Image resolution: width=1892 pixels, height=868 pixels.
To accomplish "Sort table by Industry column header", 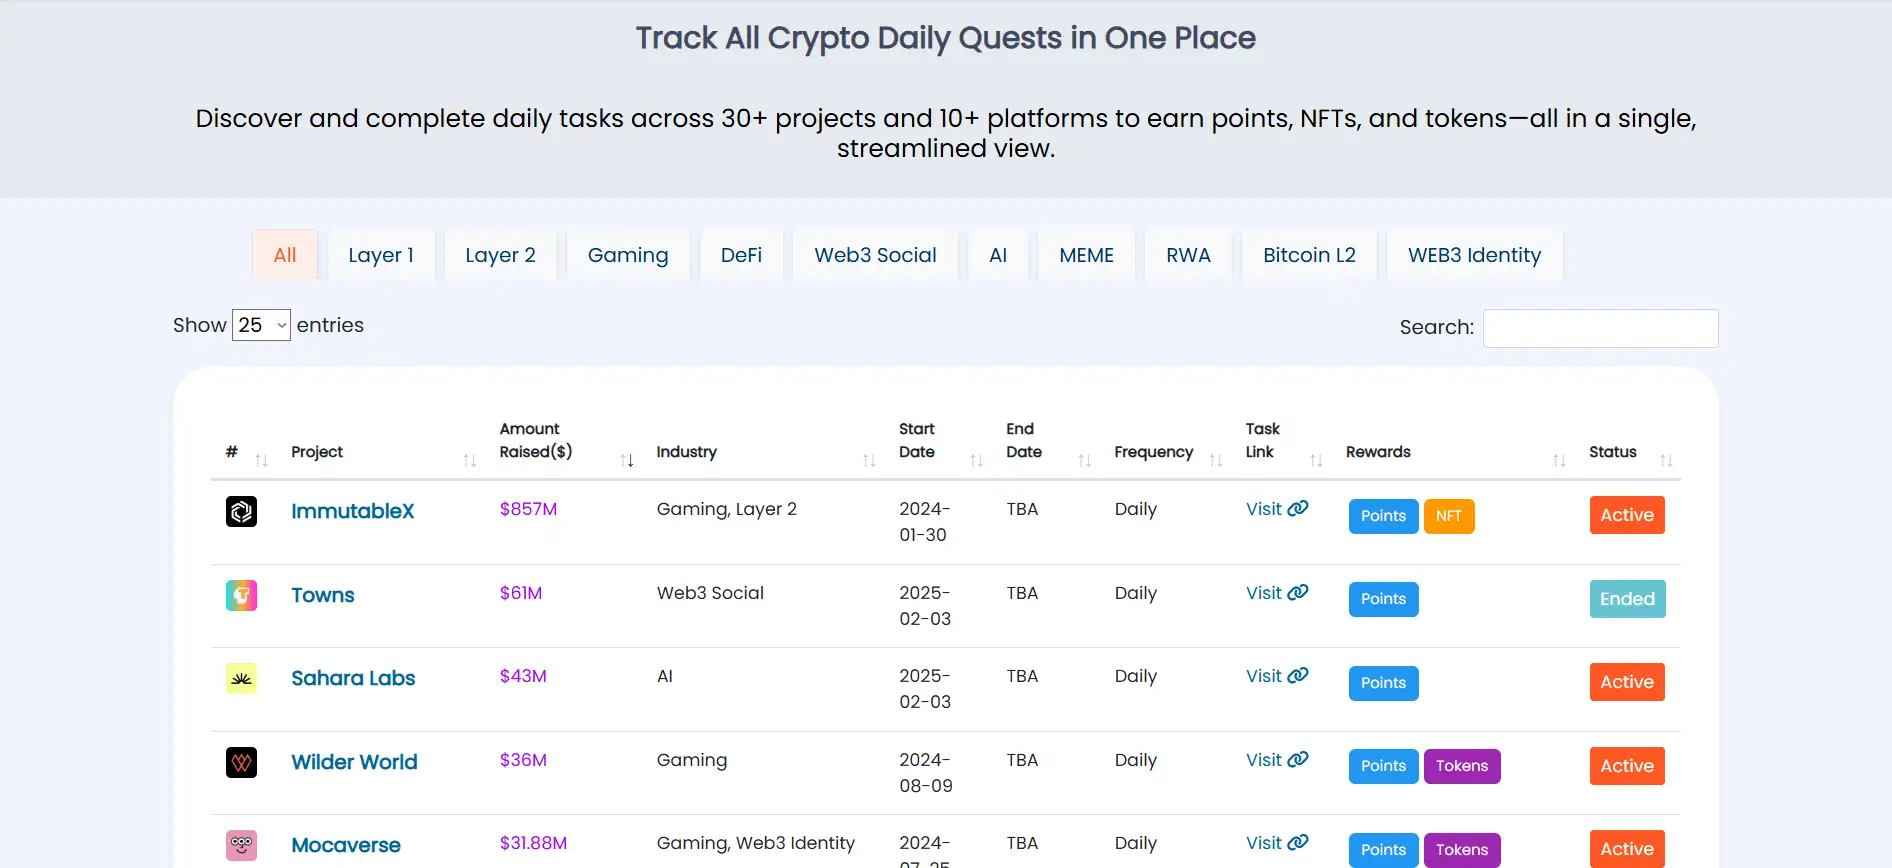I will pos(686,452).
